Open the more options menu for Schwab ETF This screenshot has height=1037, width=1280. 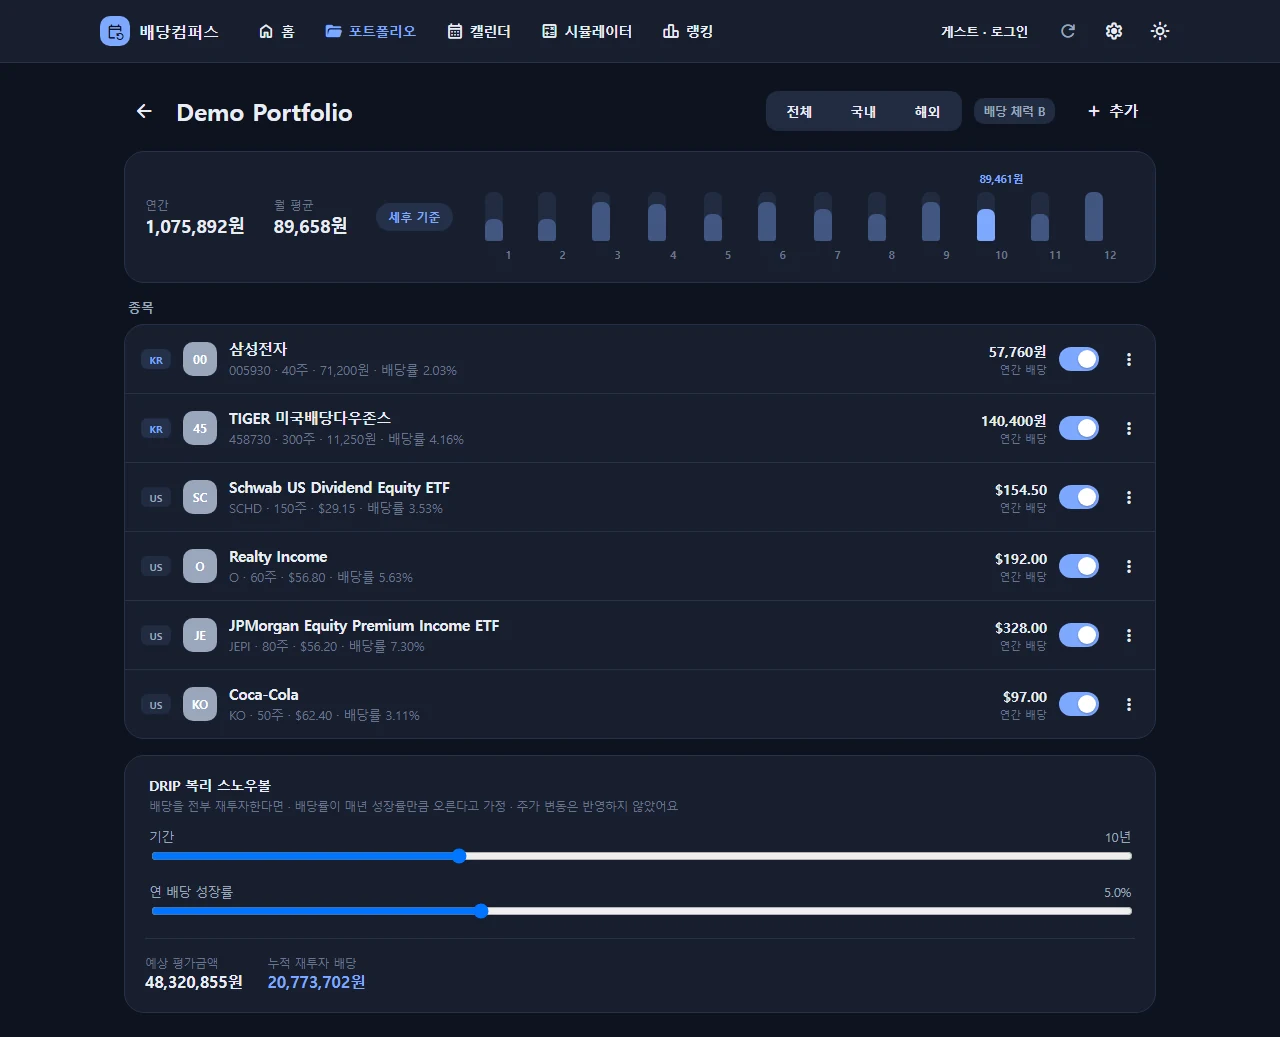1129,497
